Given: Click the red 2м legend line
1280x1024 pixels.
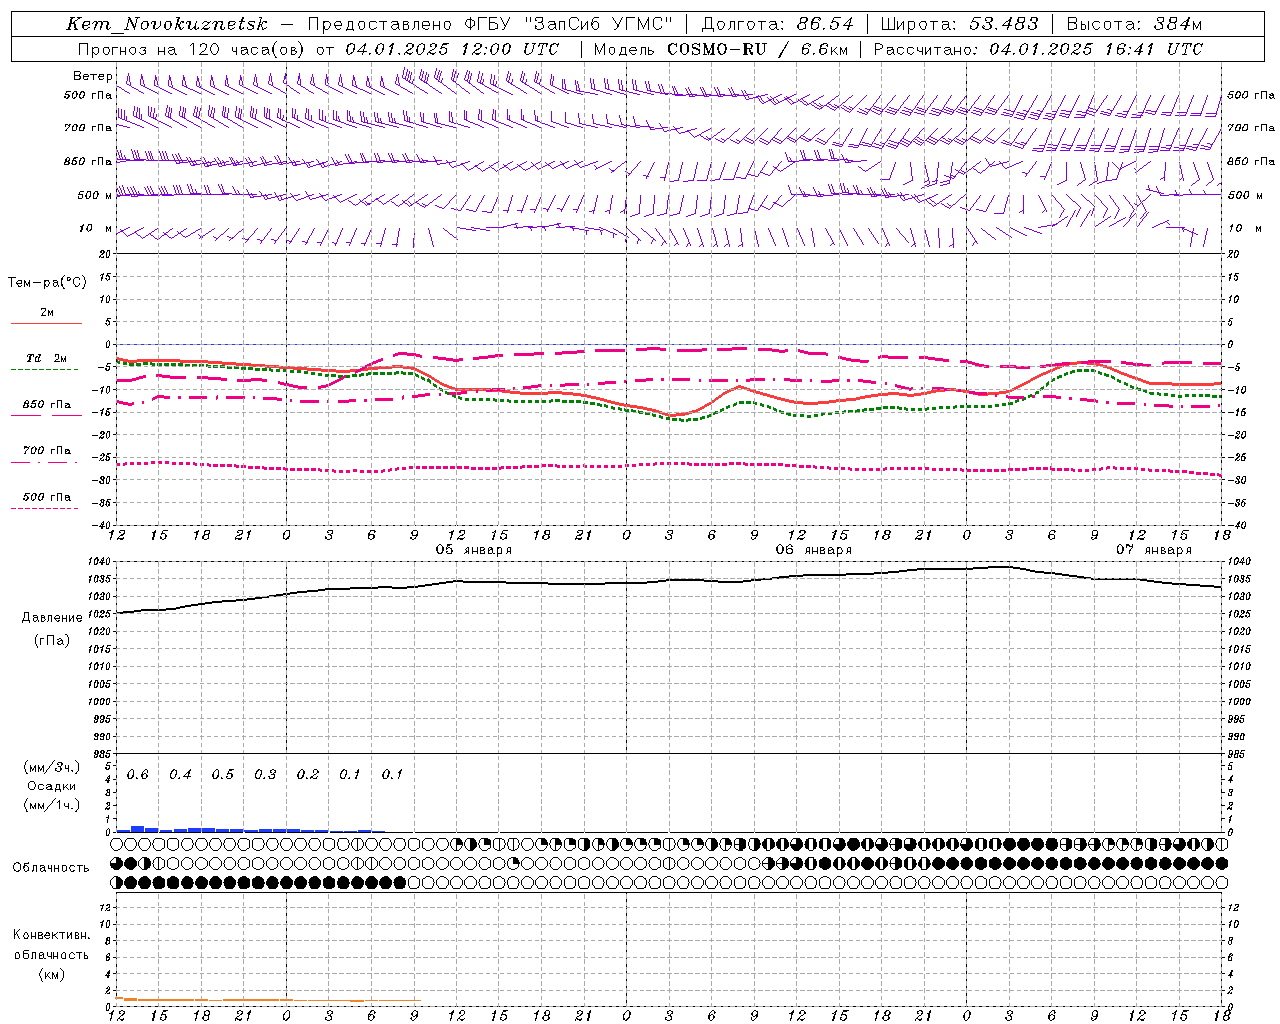Looking at the screenshot, I should point(46,324).
